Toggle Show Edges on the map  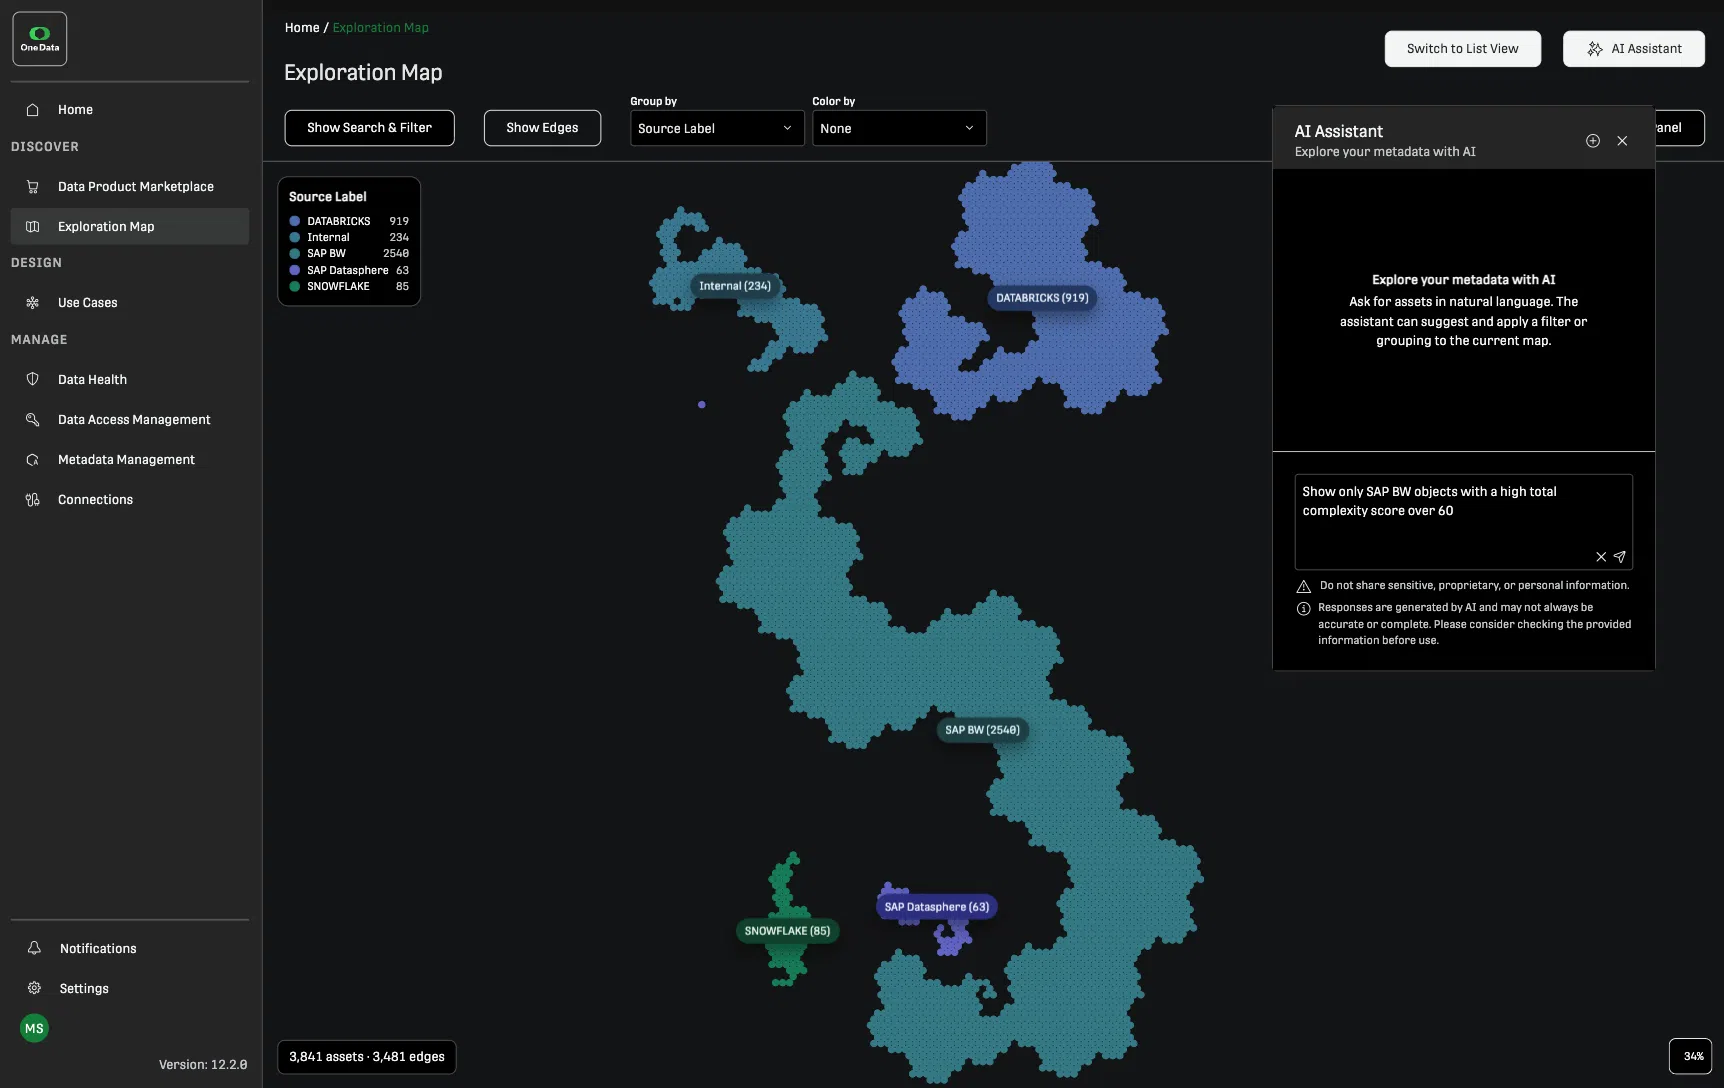coord(542,128)
